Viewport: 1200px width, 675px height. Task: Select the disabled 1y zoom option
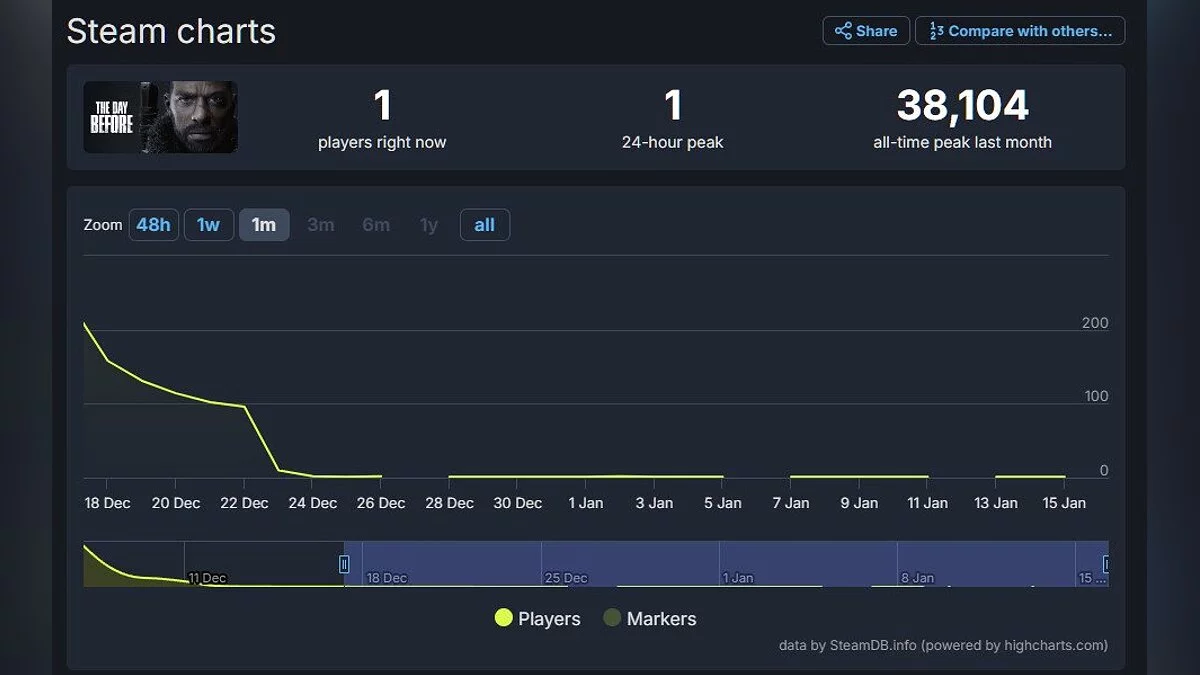429,225
